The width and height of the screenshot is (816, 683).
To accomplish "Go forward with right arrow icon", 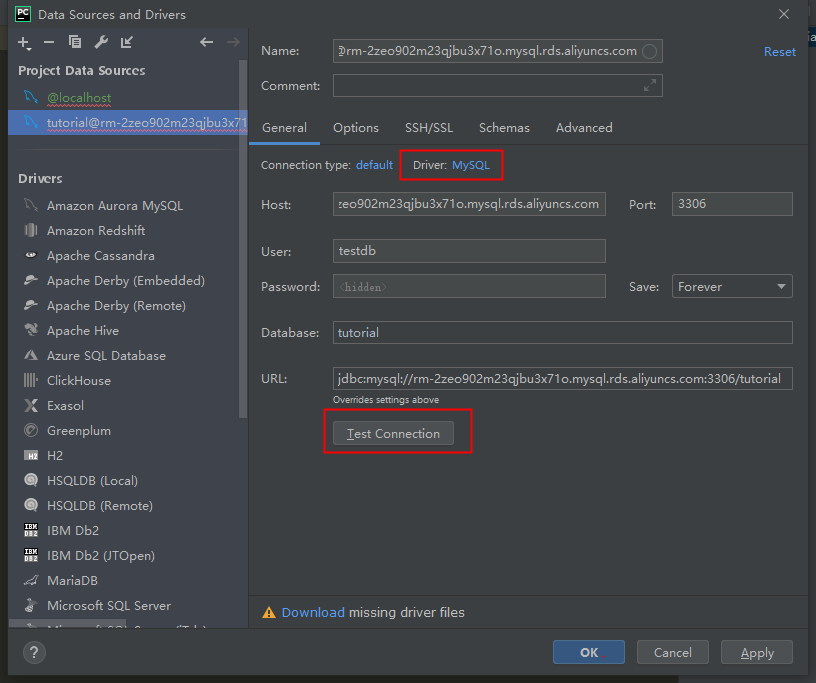I will (x=233, y=42).
